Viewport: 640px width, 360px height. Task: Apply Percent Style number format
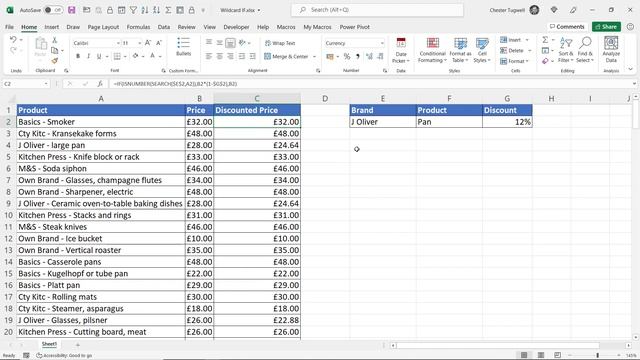tap(347, 56)
